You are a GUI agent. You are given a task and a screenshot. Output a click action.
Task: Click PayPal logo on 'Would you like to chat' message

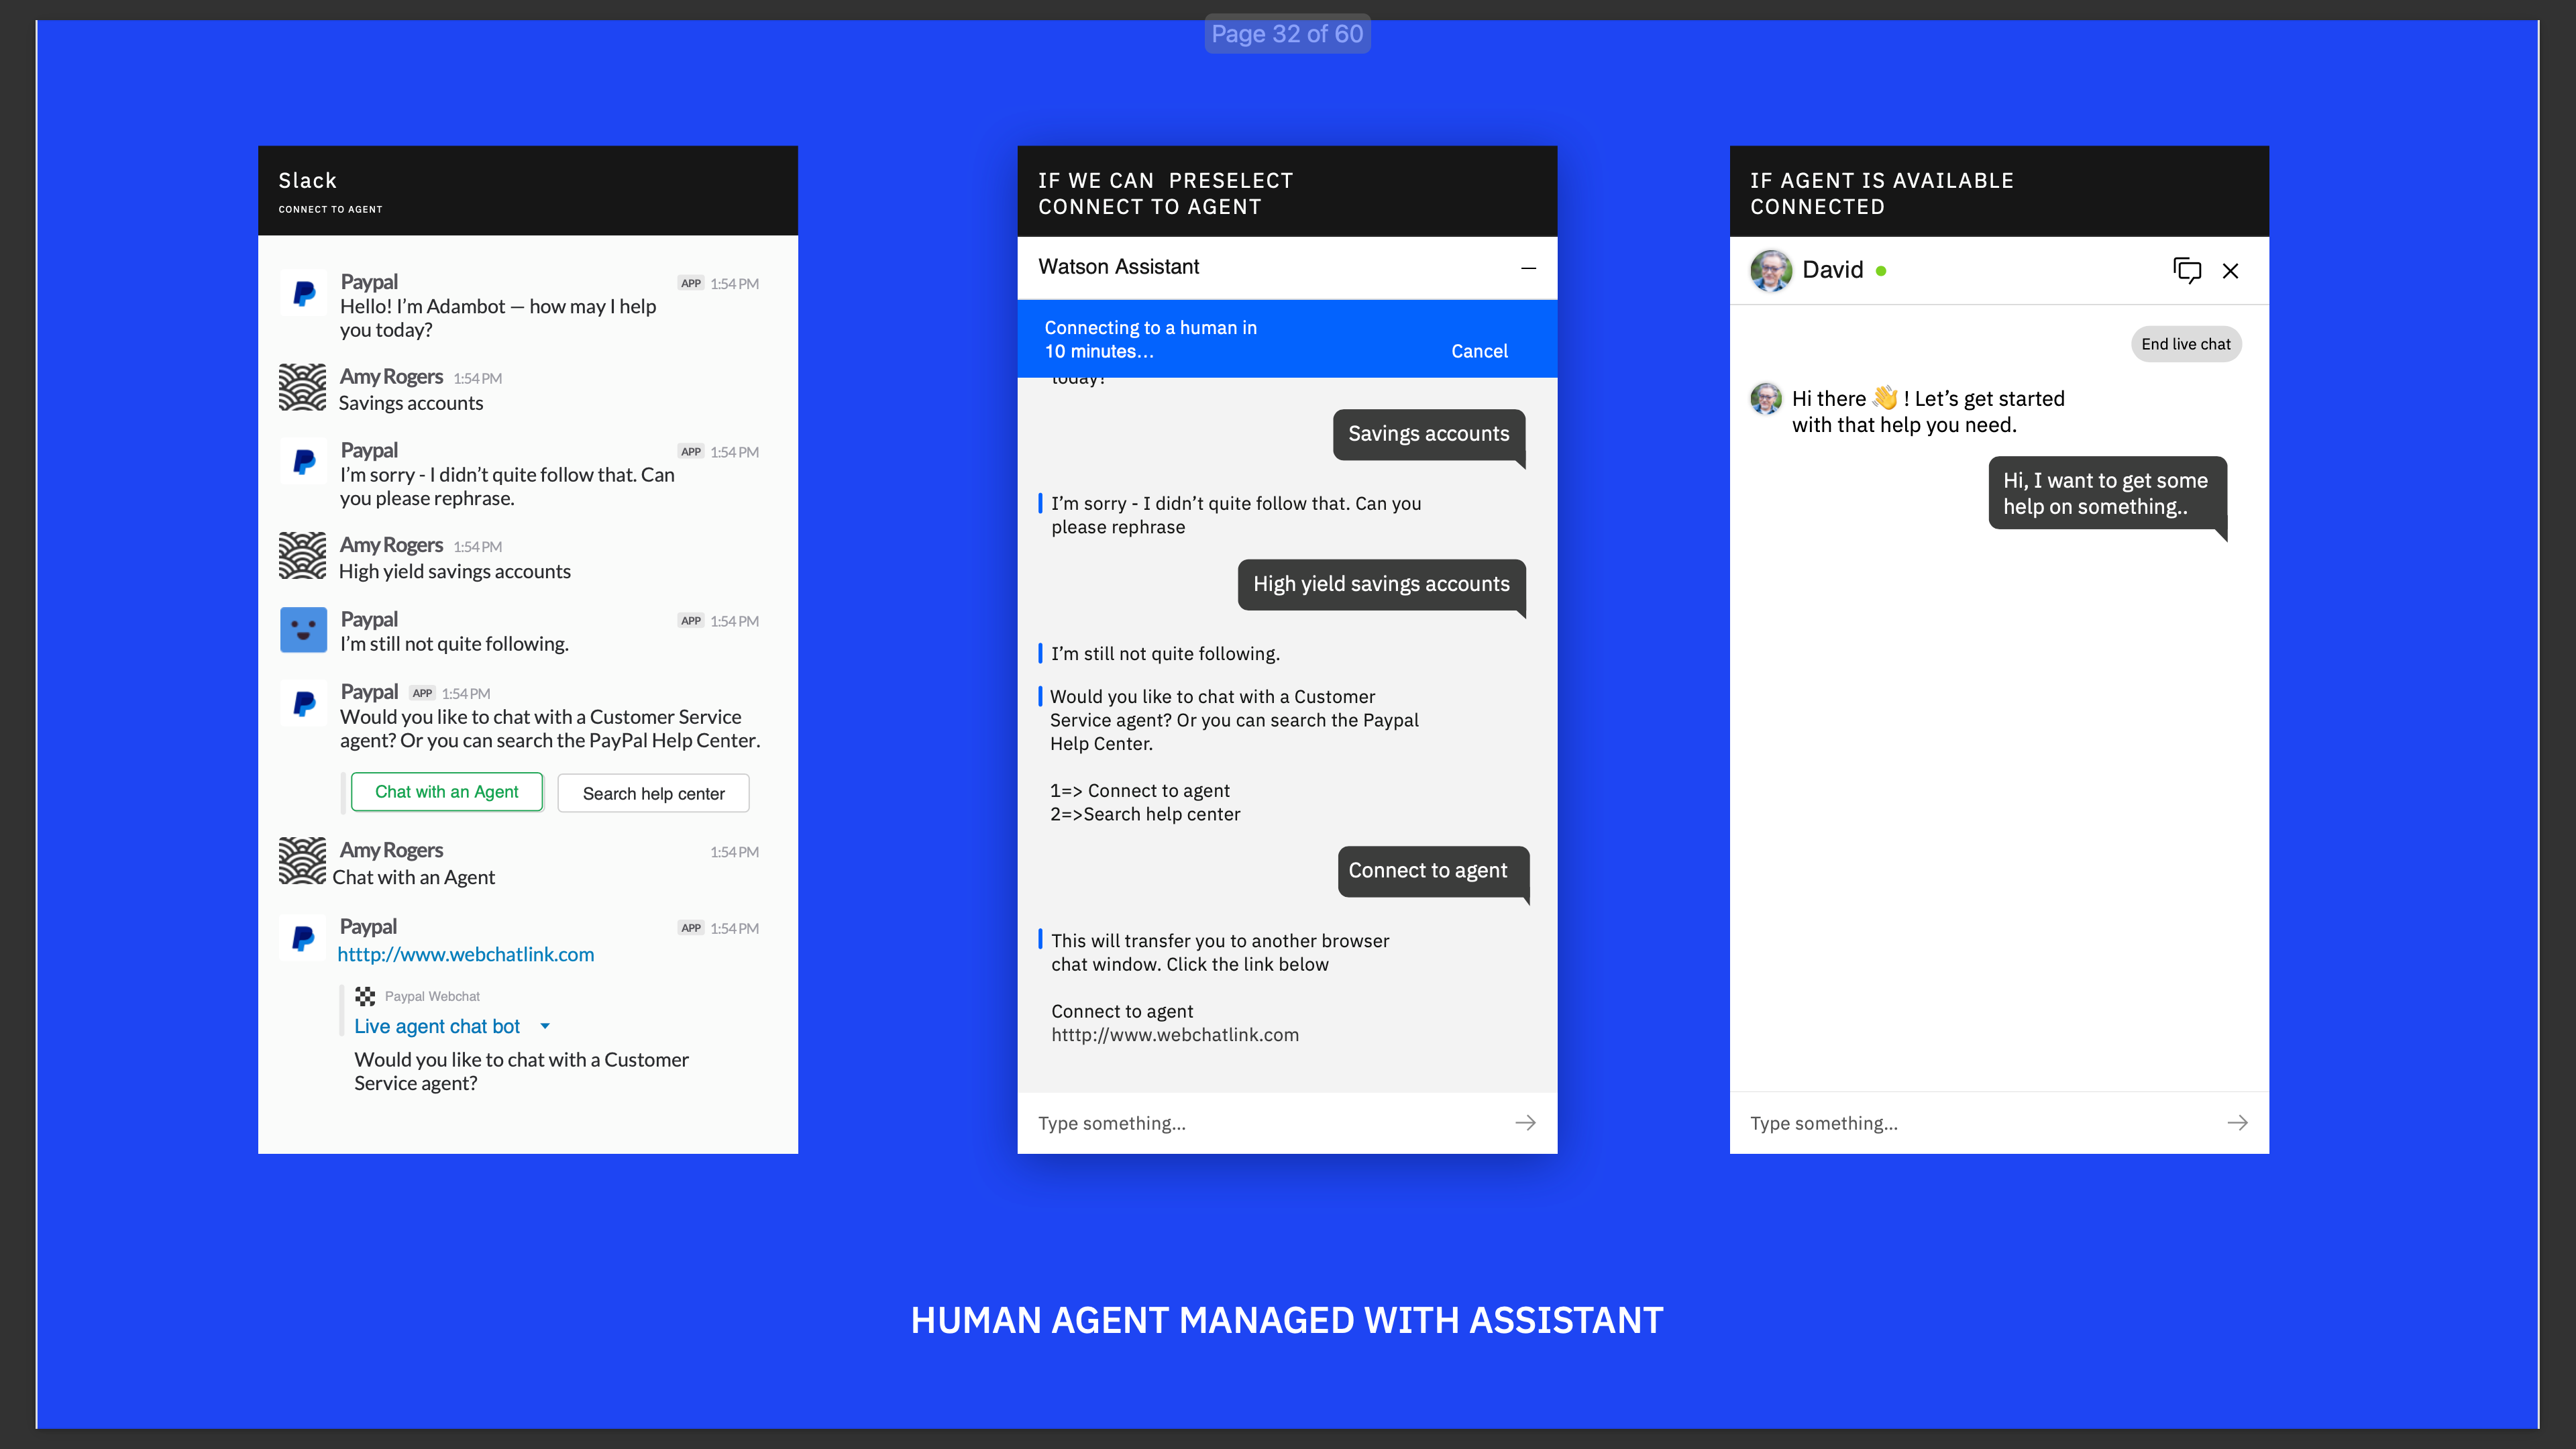pos(303,703)
